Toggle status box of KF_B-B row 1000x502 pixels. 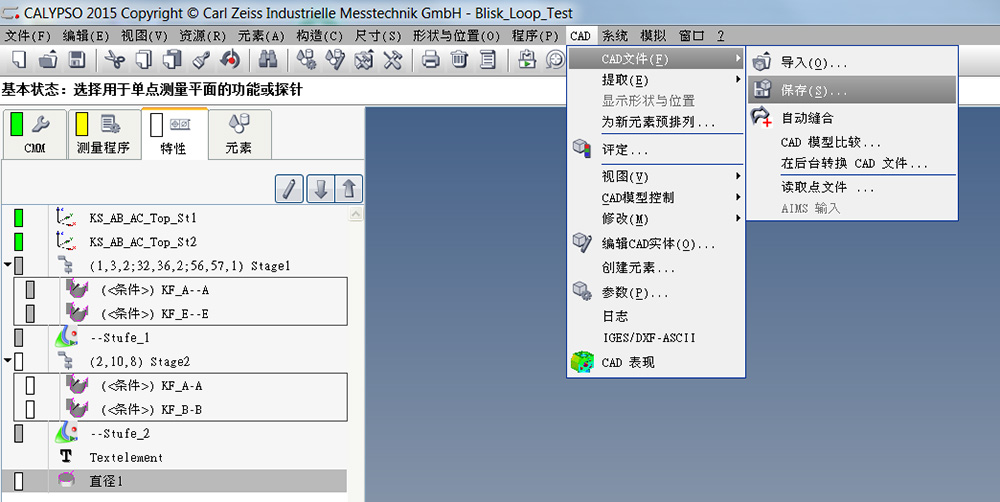tap(30, 410)
